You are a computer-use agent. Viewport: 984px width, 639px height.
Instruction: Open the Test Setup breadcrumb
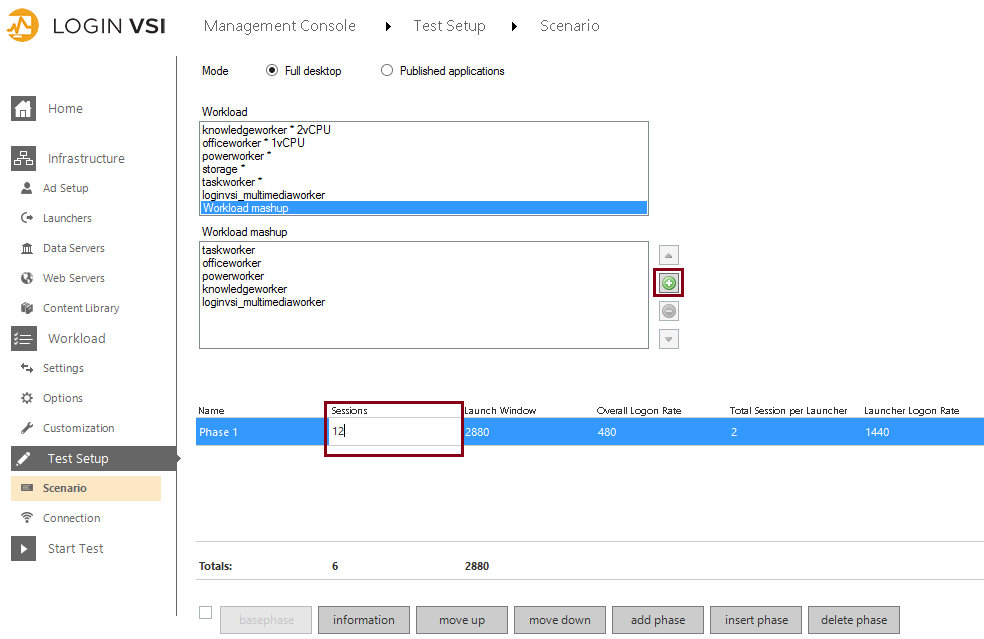tap(449, 26)
